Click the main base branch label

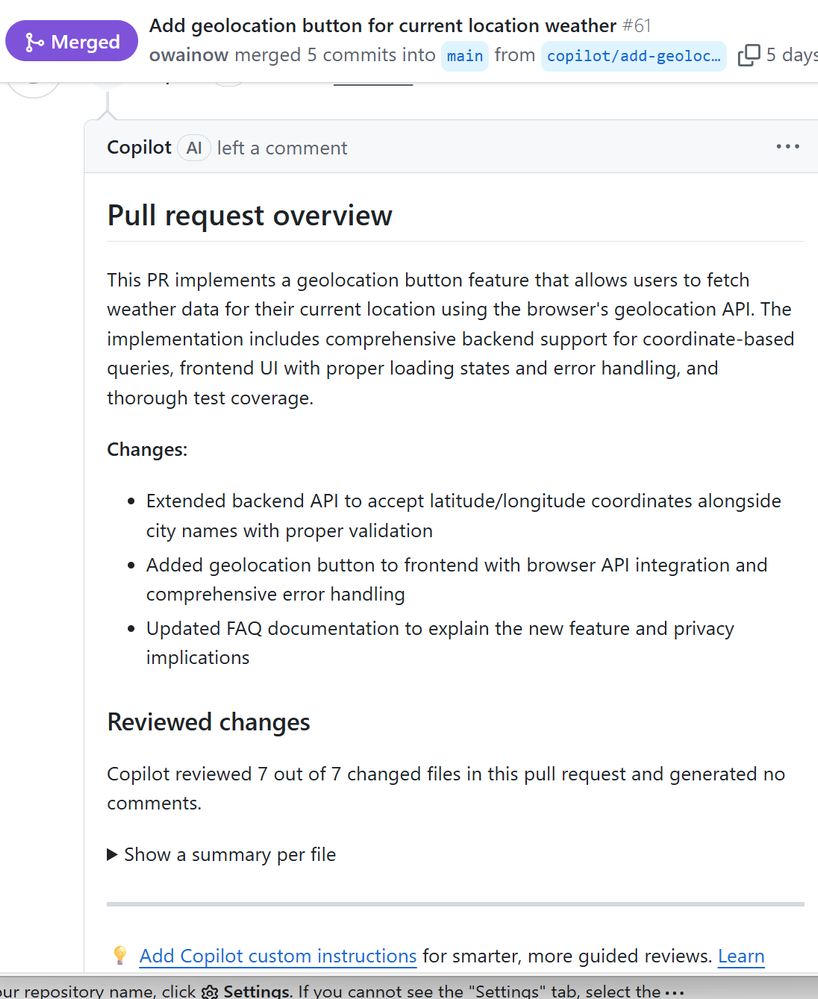coord(465,56)
